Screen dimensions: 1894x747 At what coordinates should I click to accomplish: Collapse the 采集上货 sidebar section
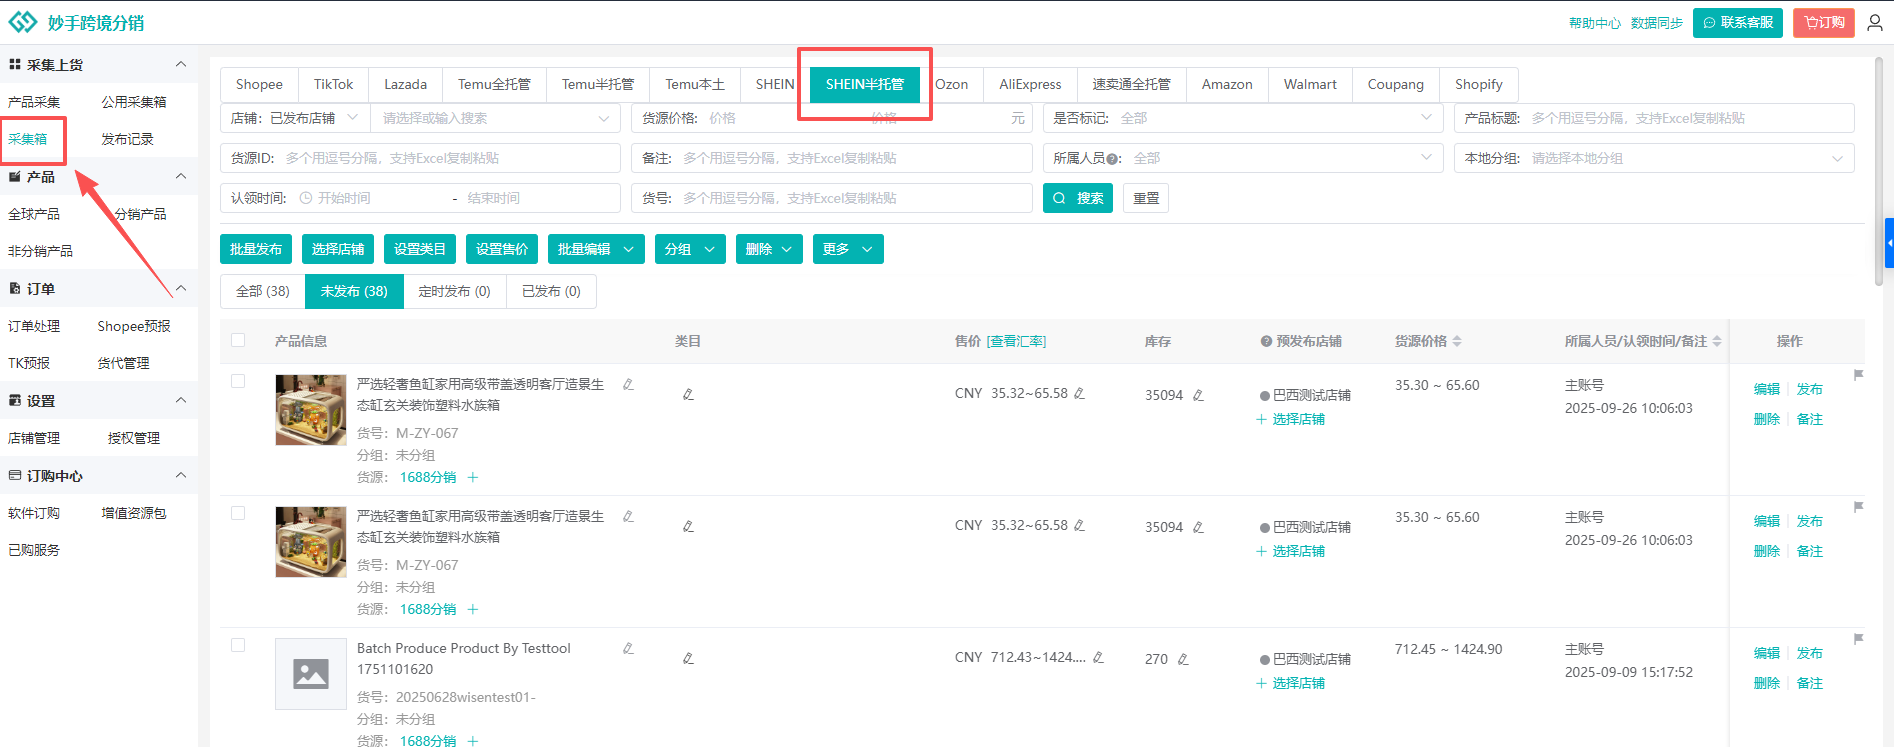coord(181,65)
